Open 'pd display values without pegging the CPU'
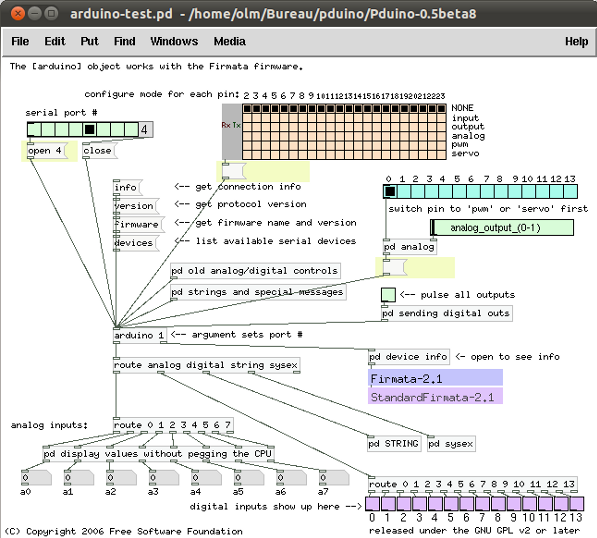The width and height of the screenshot is (597, 538). tap(158, 453)
